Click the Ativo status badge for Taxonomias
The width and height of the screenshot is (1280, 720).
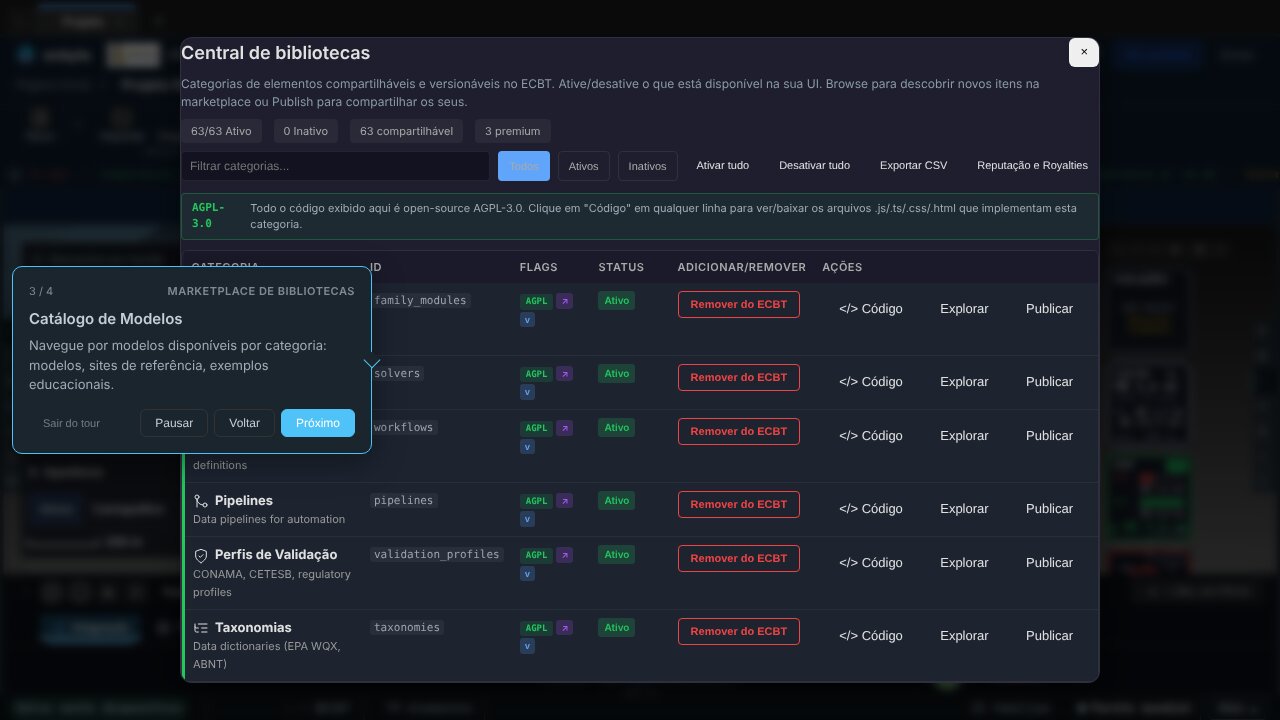coord(617,628)
